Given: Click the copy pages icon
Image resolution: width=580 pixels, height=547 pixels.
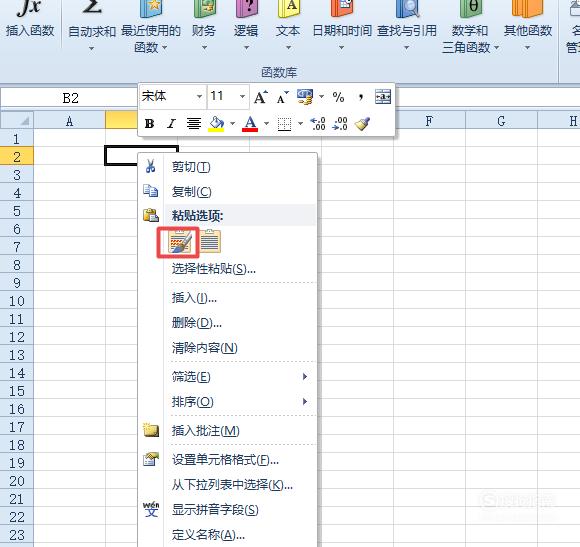Looking at the screenshot, I should (151, 191).
